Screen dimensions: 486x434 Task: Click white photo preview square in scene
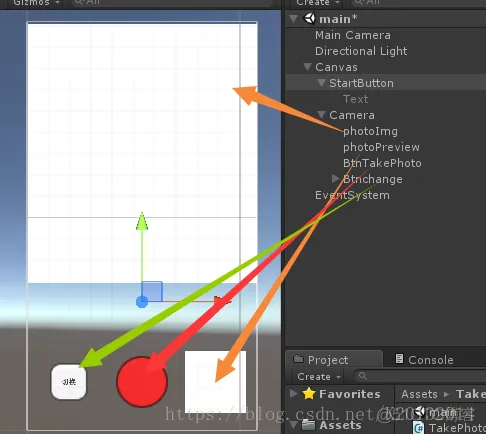215,382
